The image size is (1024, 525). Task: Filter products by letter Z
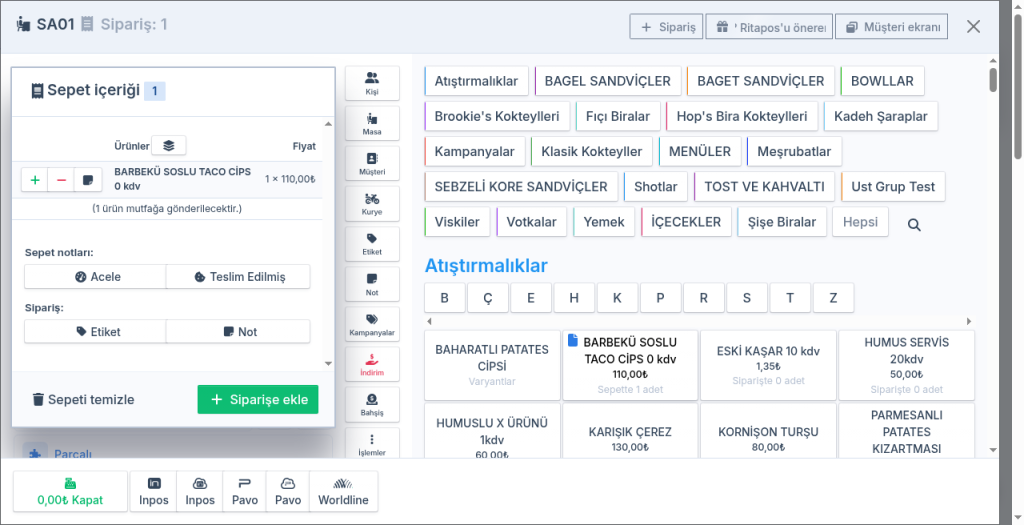point(833,298)
